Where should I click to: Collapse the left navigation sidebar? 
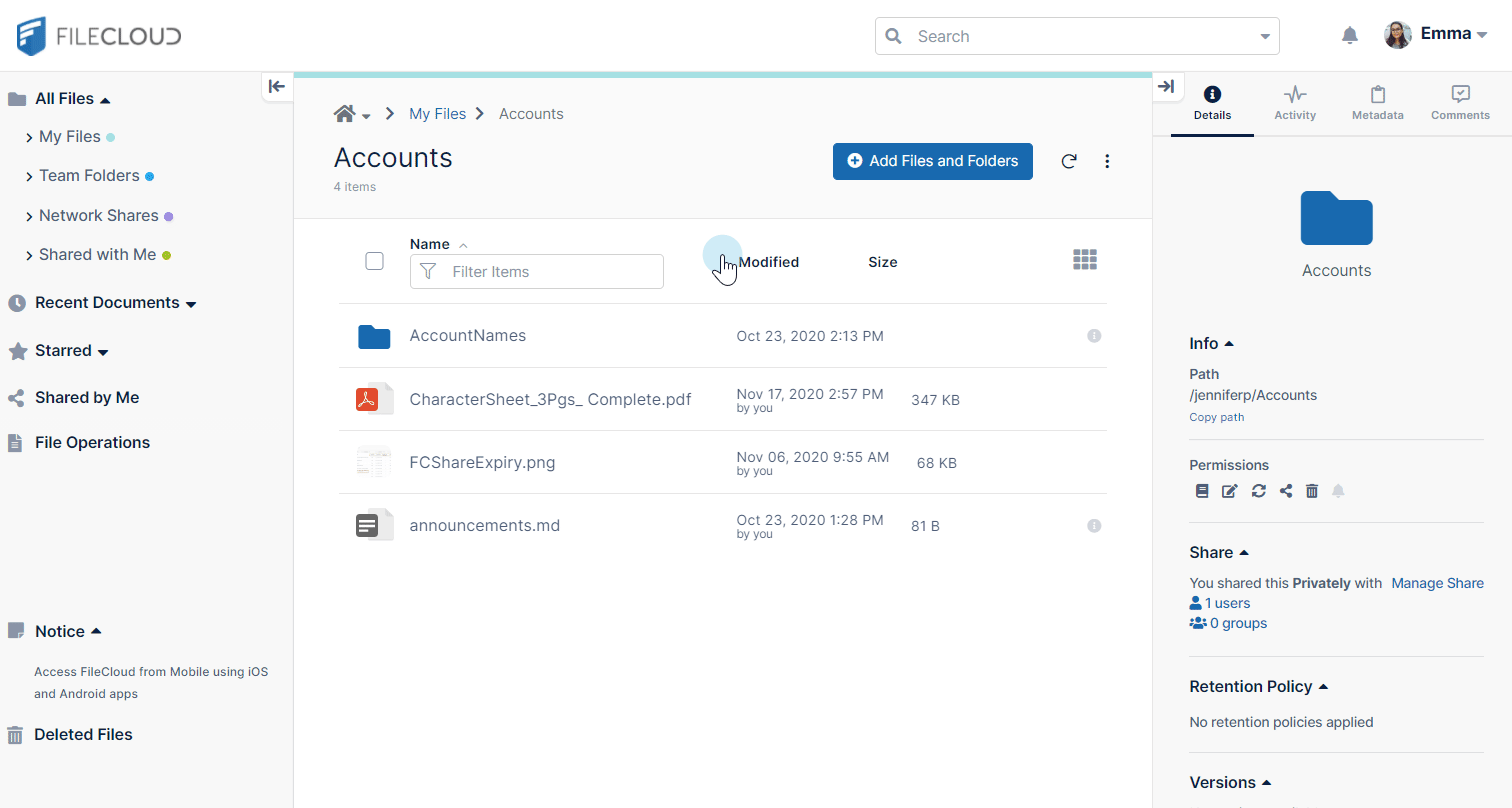click(277, 86)
